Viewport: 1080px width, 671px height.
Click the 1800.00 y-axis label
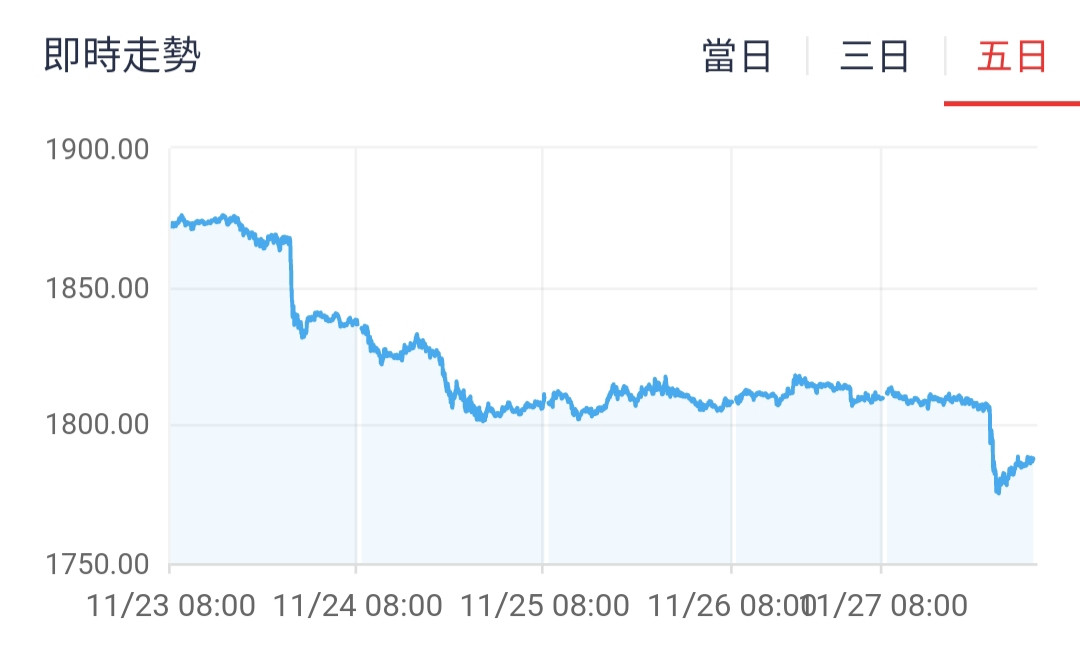98,427
